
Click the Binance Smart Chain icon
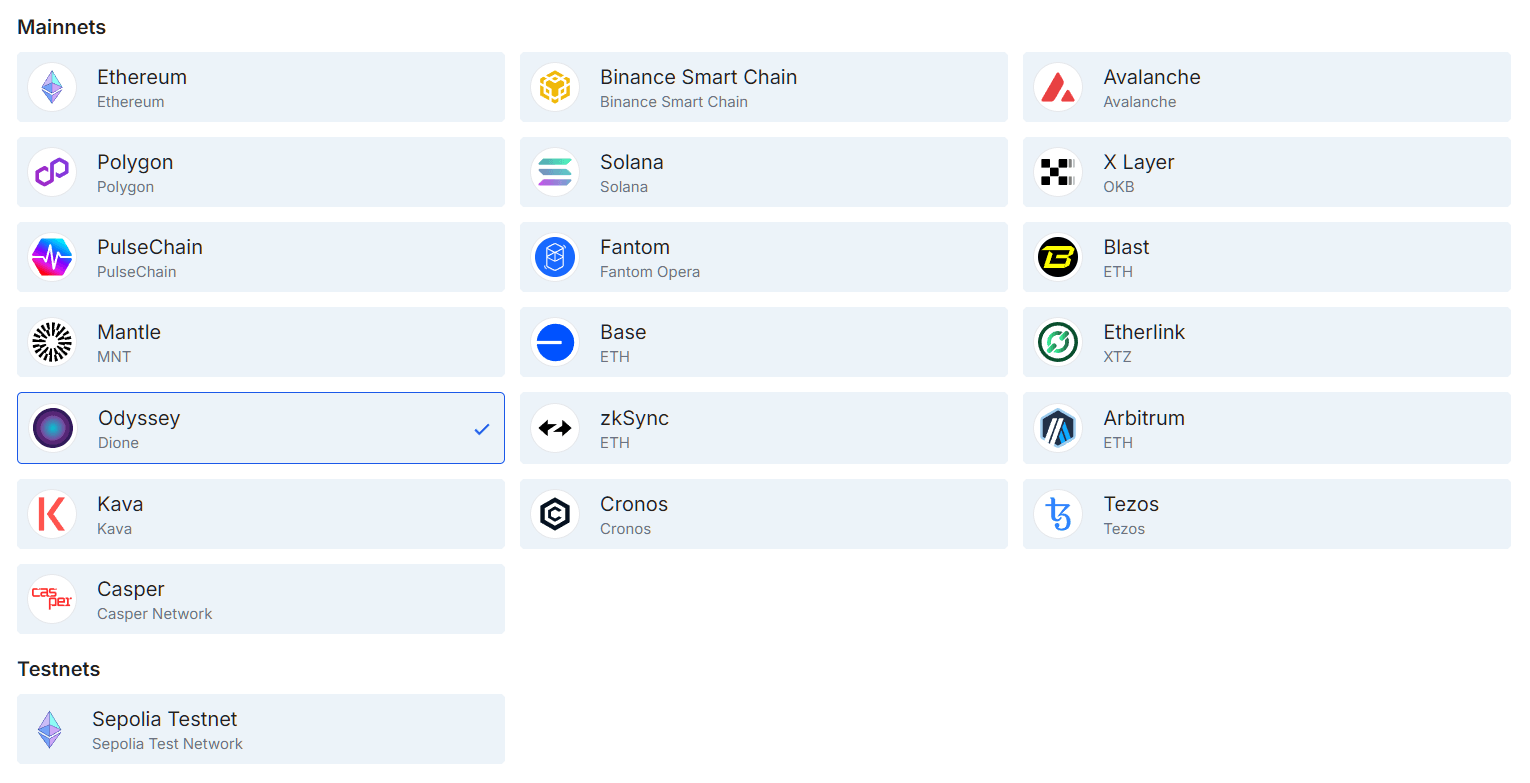[555, 87]
